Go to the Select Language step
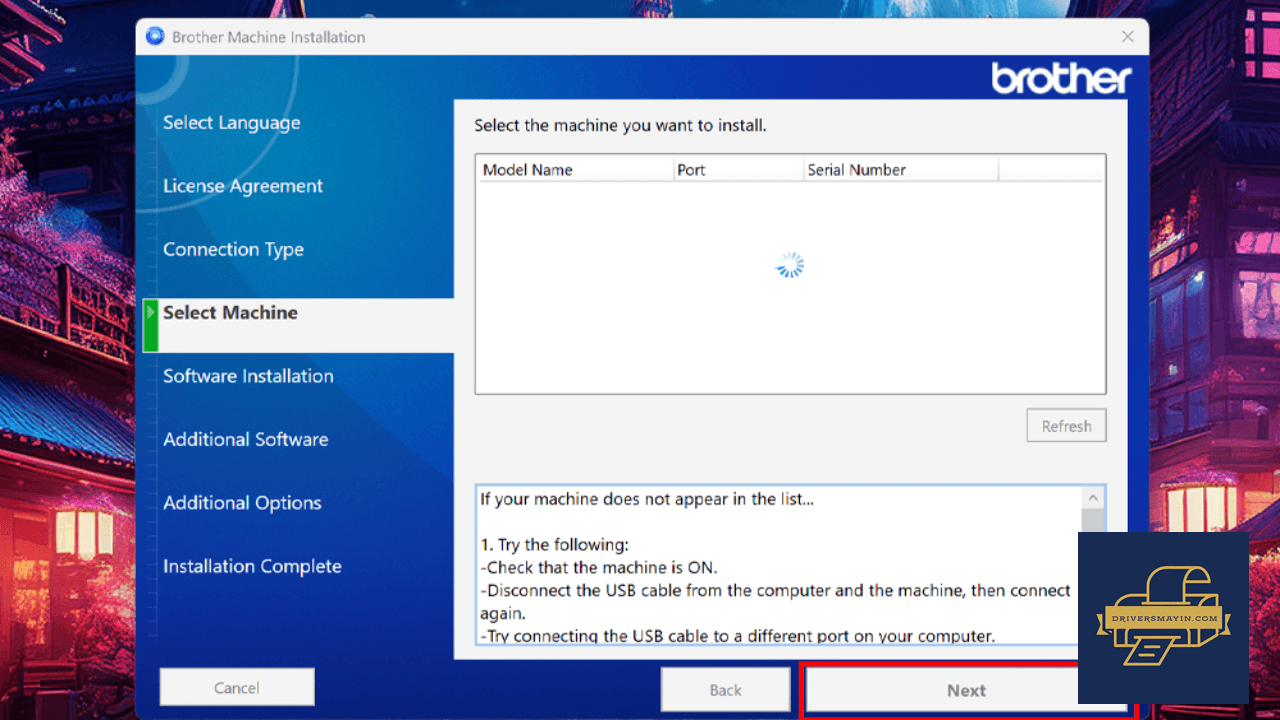Image resolution: width=1280 pixels, height=720 pixels. [x=232, y=123]
